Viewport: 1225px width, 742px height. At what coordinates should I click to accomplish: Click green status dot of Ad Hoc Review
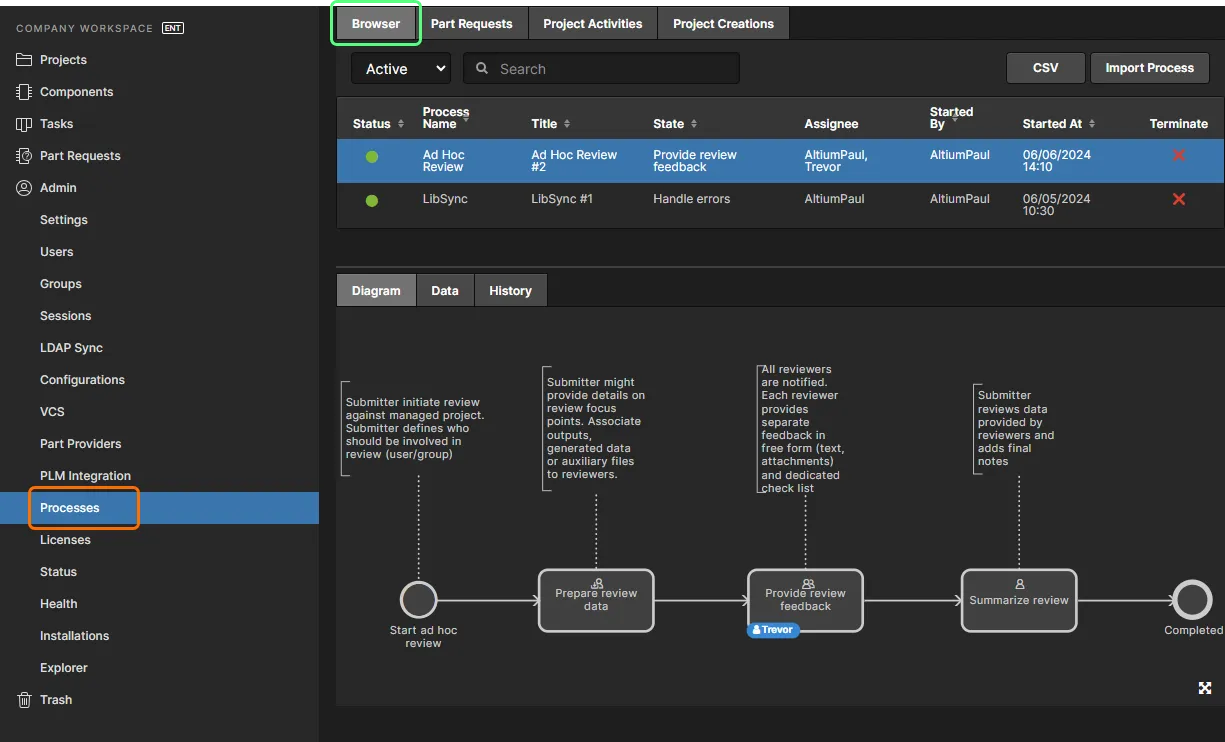point(372,157)
